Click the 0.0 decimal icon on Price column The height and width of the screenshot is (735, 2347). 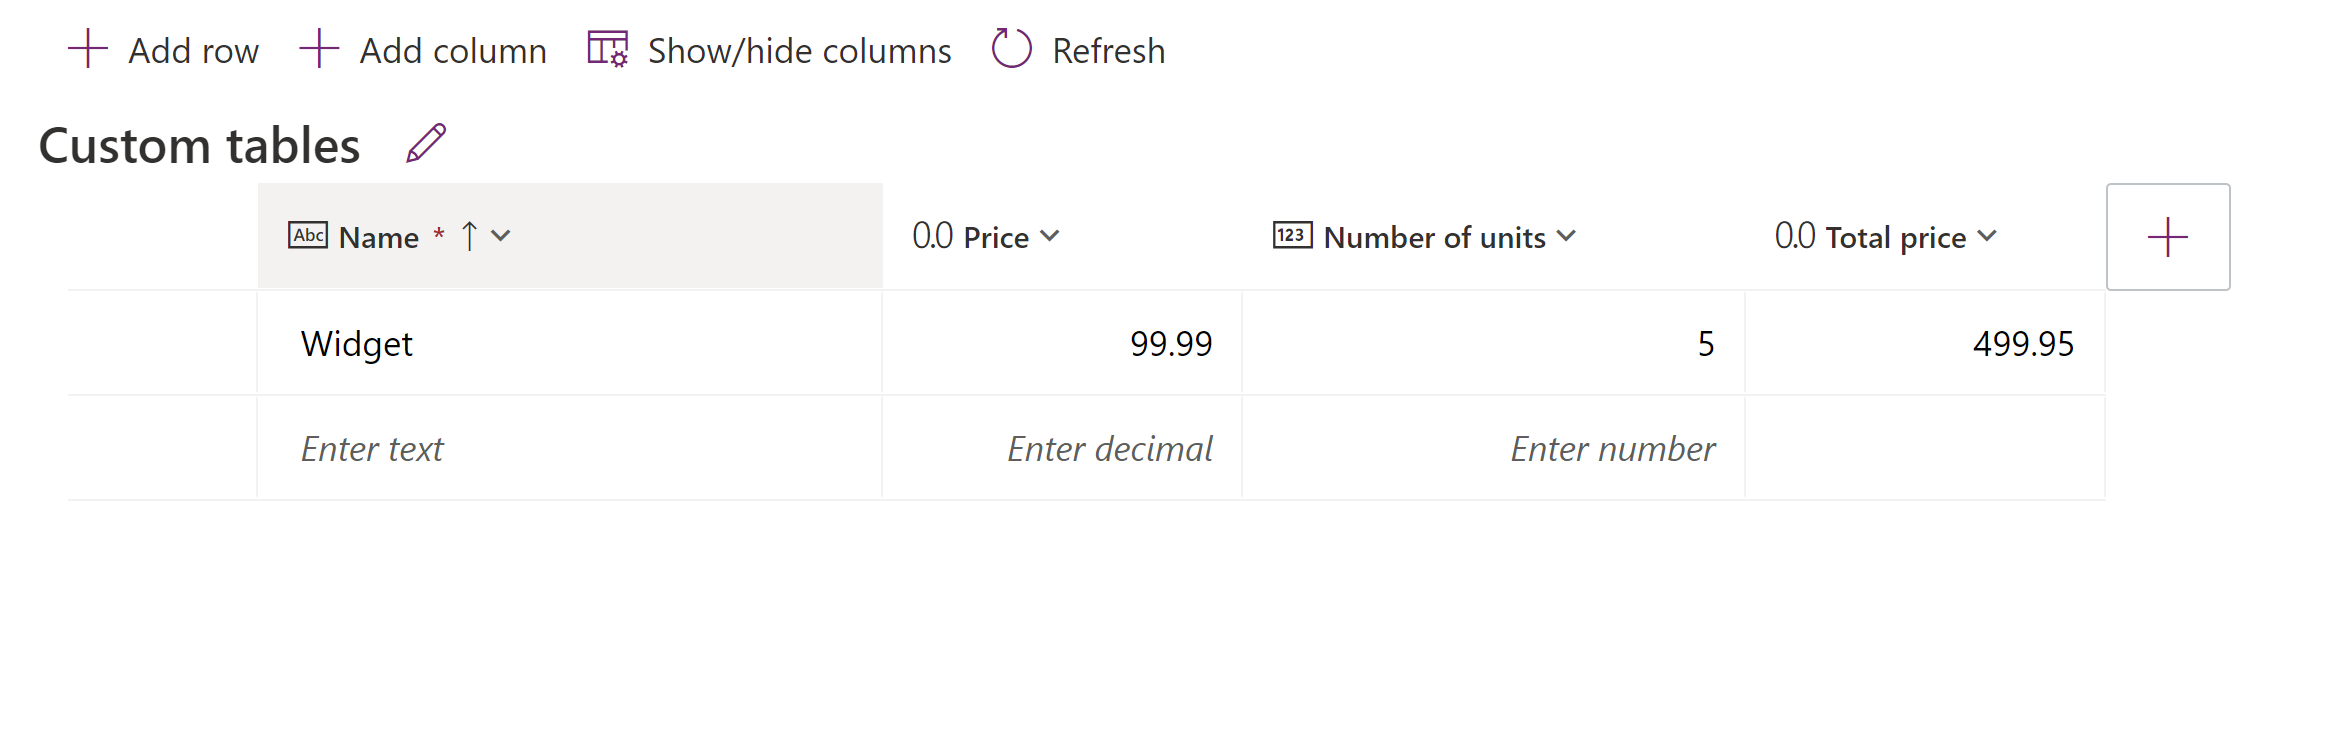pyautogui.click(x=931, y=235)
